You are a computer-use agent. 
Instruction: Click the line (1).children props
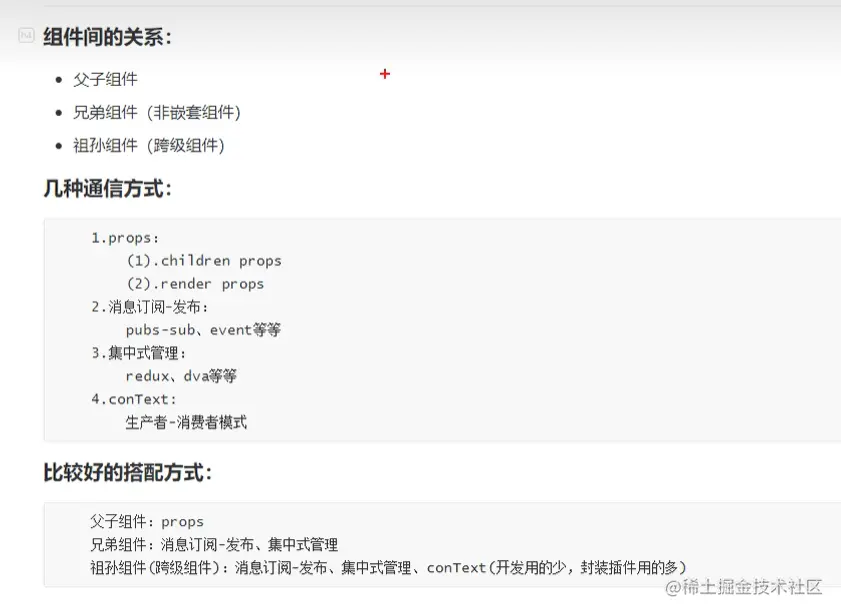[204, 261]
